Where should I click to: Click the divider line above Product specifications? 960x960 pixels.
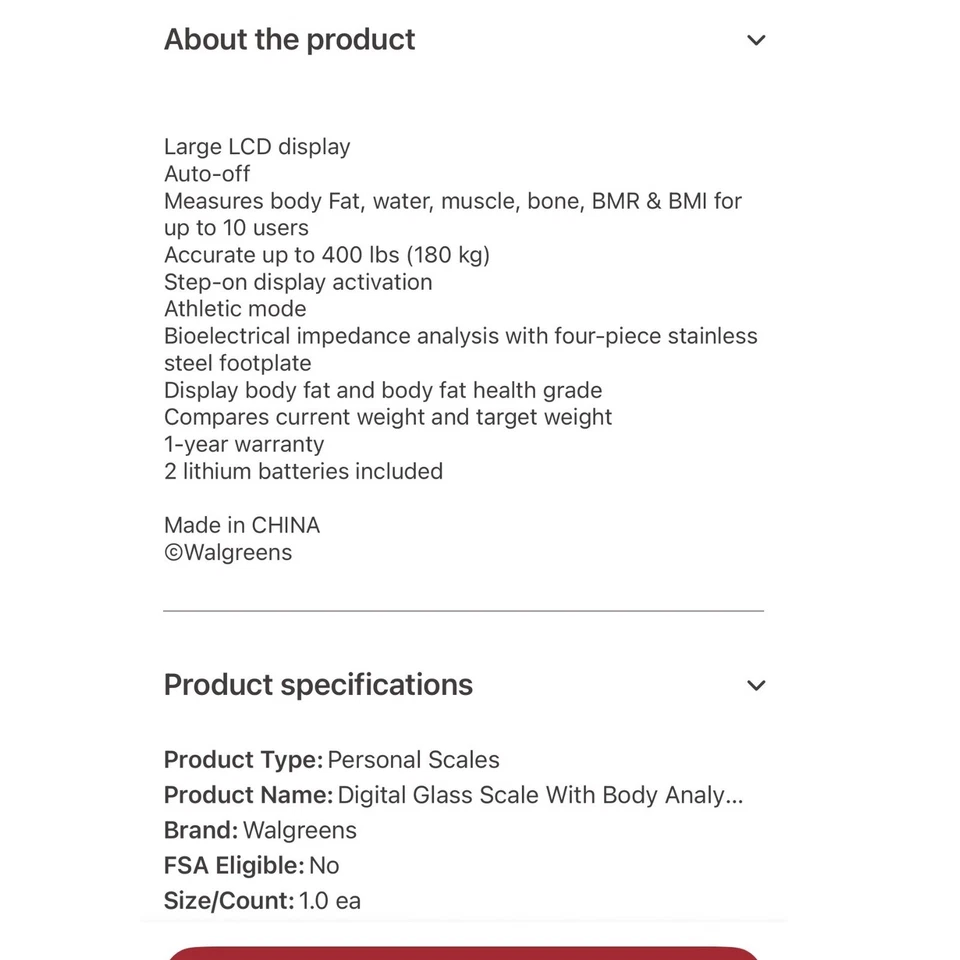(x=463, y=609)
